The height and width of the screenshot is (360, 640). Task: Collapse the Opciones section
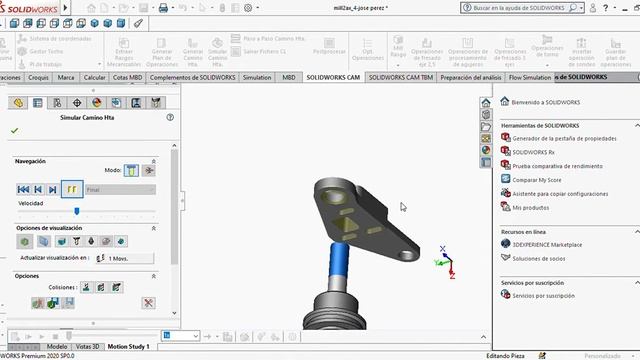click(154, 276)
